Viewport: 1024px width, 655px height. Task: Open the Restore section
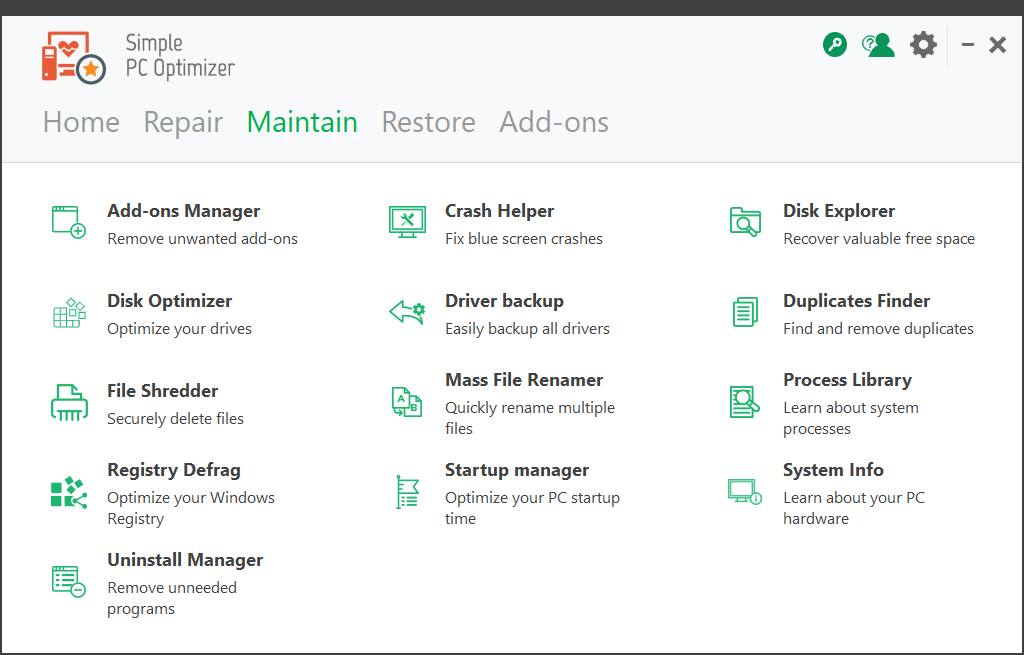point(428,122)
